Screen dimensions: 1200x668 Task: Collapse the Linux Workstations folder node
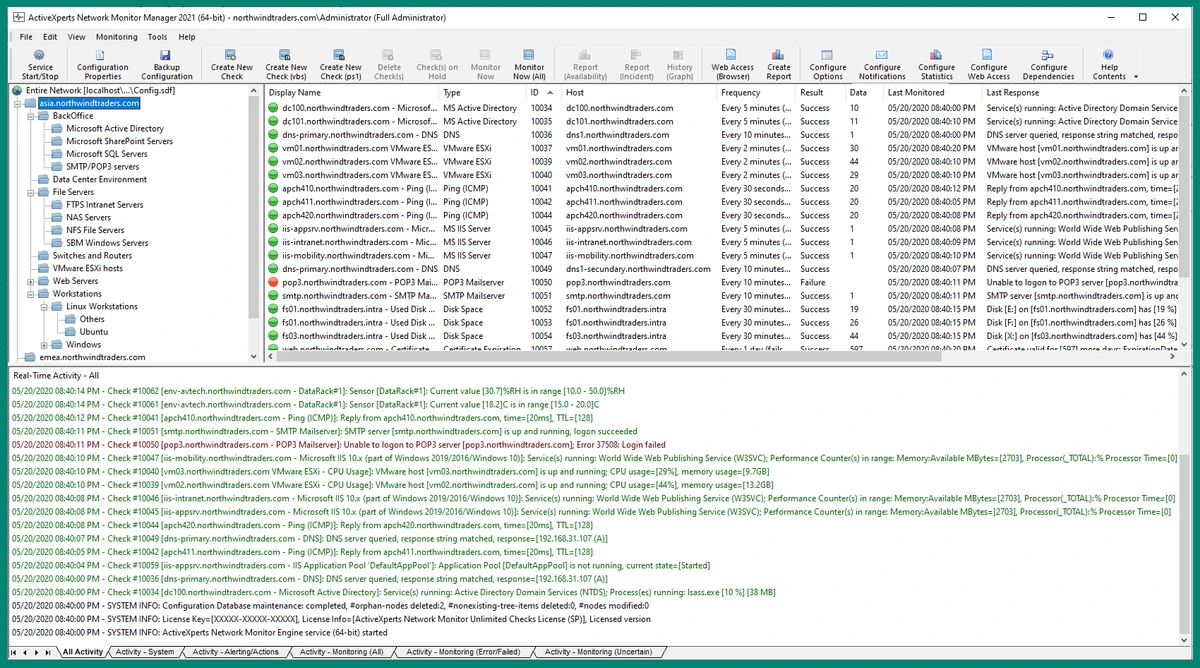pos(44,307)
